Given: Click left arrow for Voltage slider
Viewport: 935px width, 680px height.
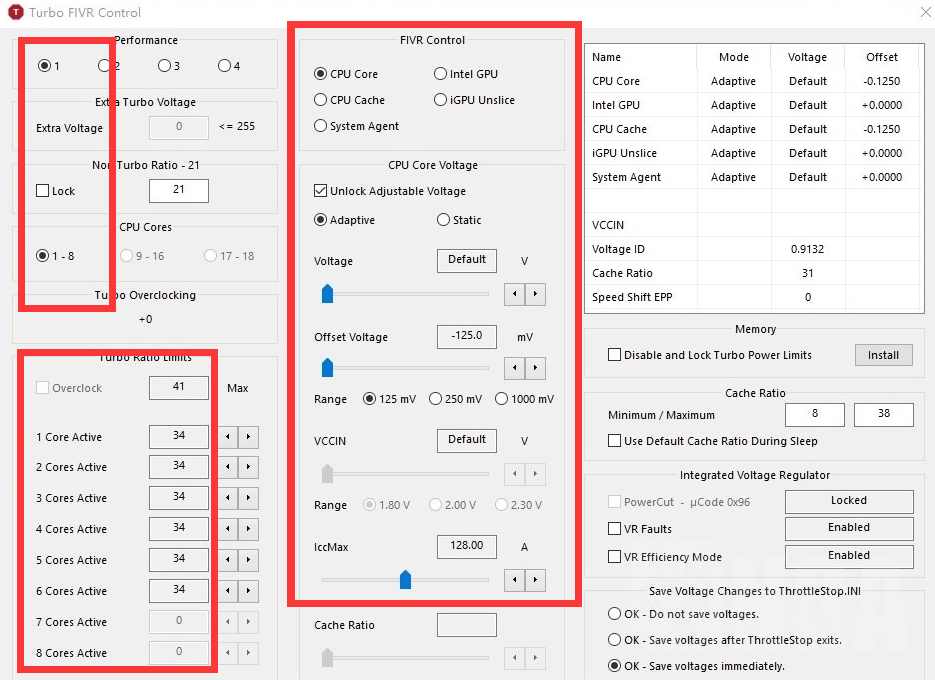Looking at the screenshot, I should pyautogui.click(x=514, y=294).
